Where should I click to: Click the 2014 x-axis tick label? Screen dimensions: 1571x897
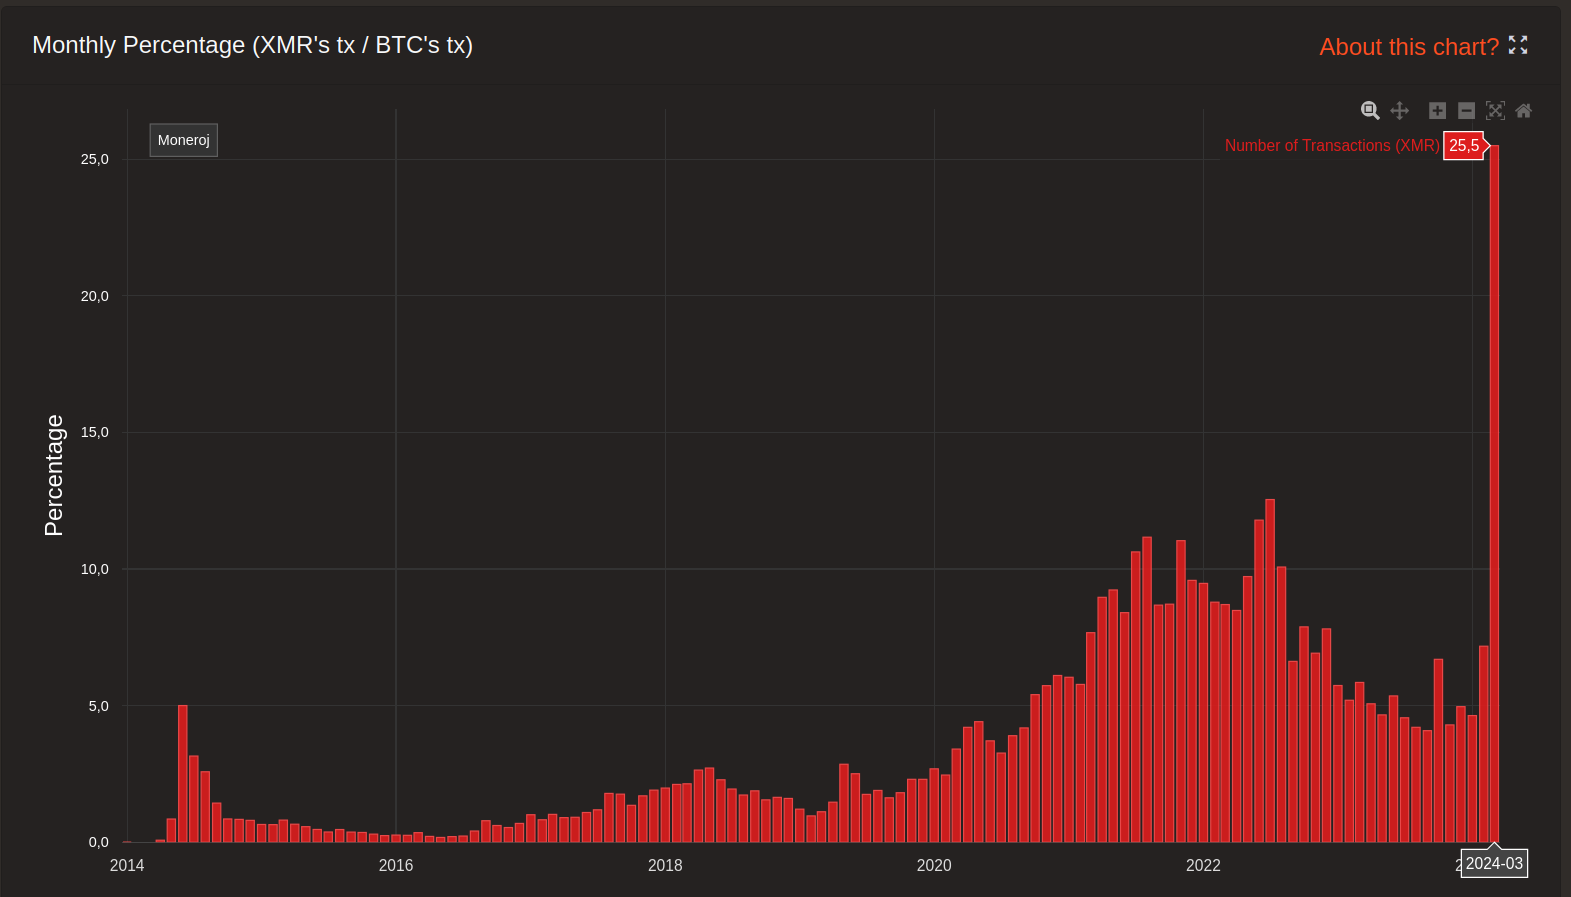point(127,865)
